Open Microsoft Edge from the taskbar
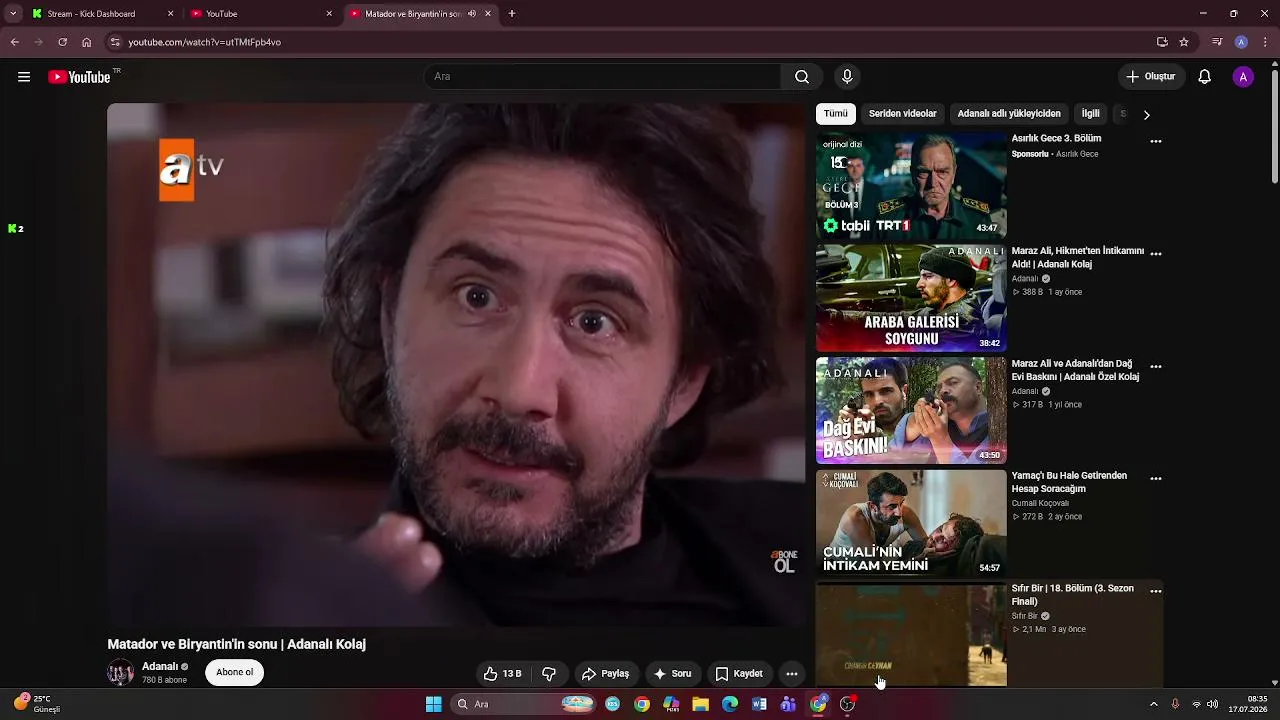Viewport: 1280px width, 720px height. [730, 704]
